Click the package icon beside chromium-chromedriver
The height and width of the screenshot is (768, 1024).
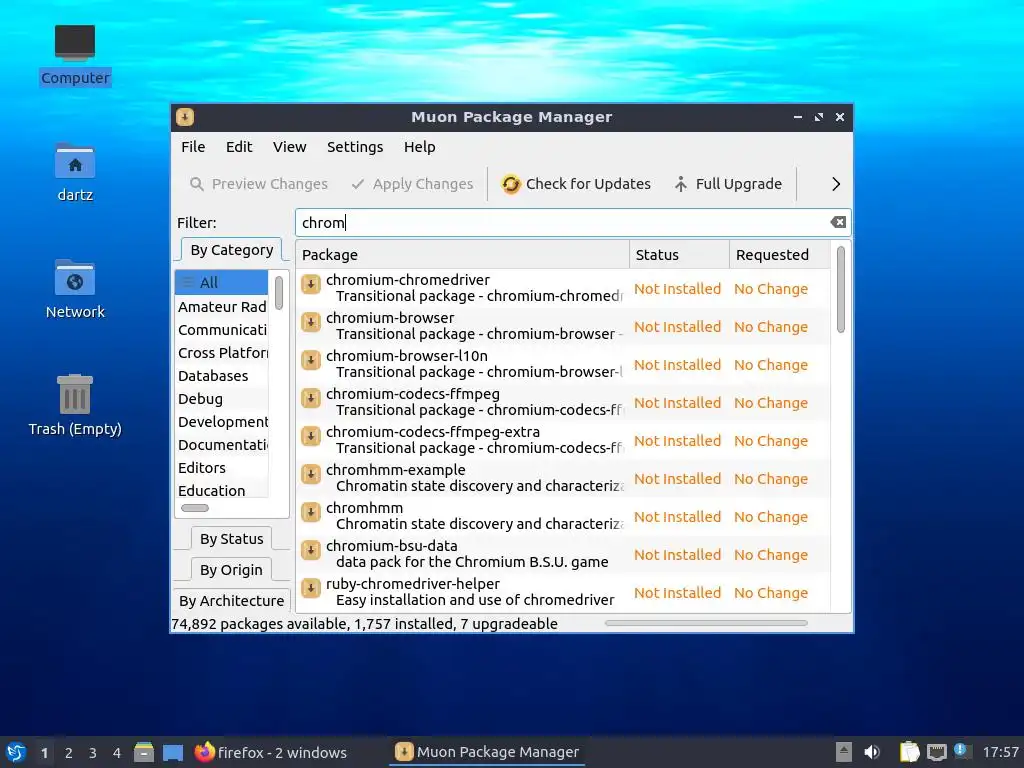pyautogui.click(x=311, y=285)
